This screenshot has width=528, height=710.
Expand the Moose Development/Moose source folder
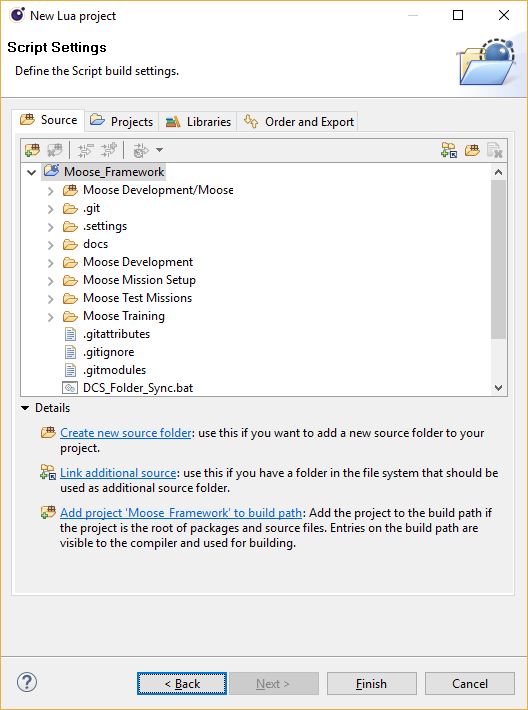pos(50,191)
